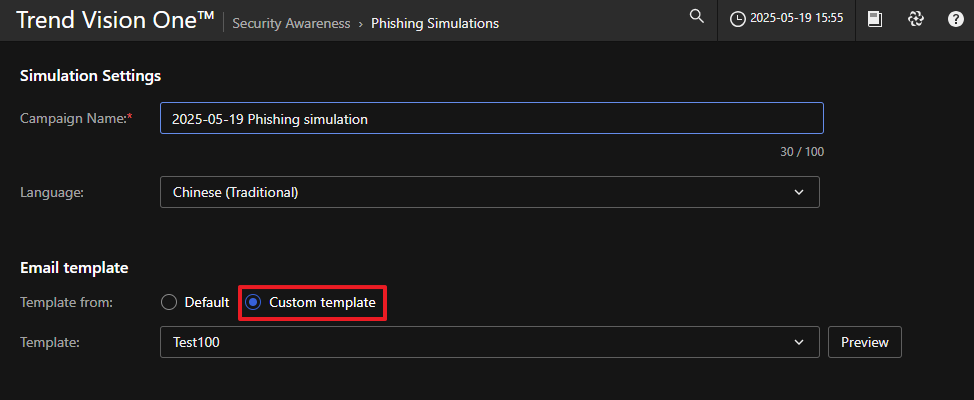
Task: Click the Template dropdown chevron arrow
Action: (798, 342)
